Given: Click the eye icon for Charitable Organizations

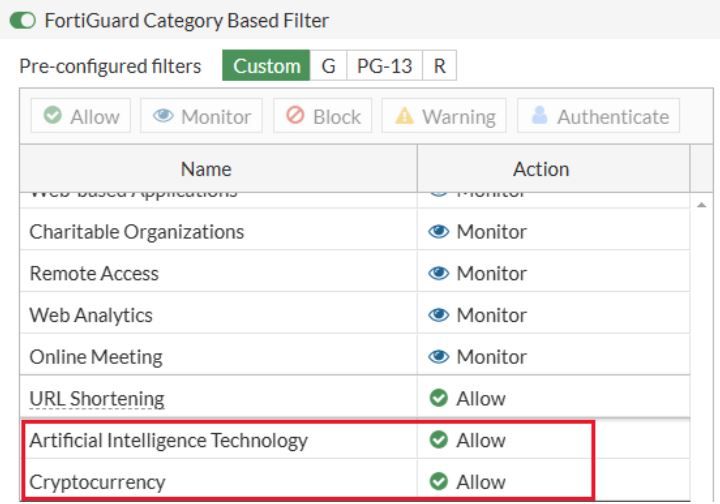Looking at the screenshot, I should click(438, 232).
